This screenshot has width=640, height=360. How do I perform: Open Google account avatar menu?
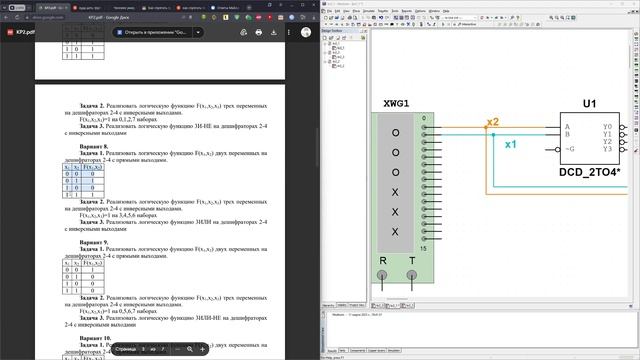(x=306, y=32)
